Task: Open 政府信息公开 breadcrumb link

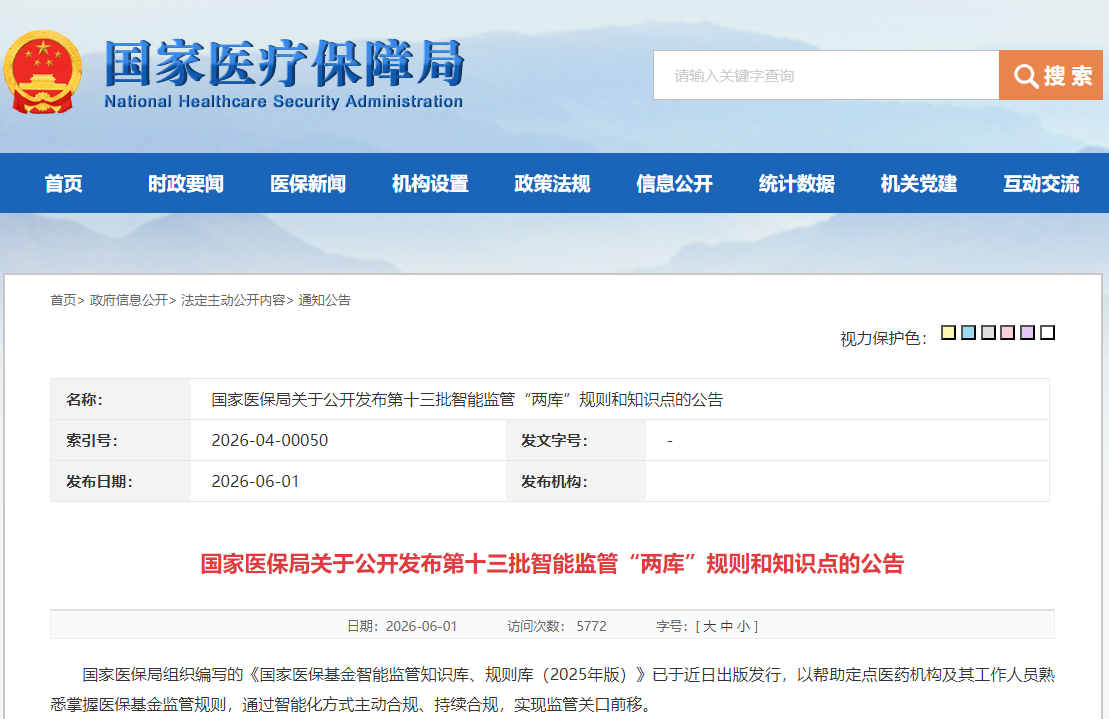Action: [x=129, y=300]
